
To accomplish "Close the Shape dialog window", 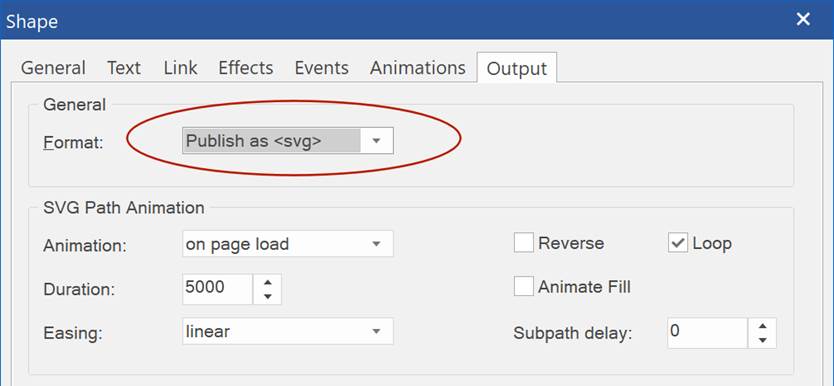I will tap(803, 20).
